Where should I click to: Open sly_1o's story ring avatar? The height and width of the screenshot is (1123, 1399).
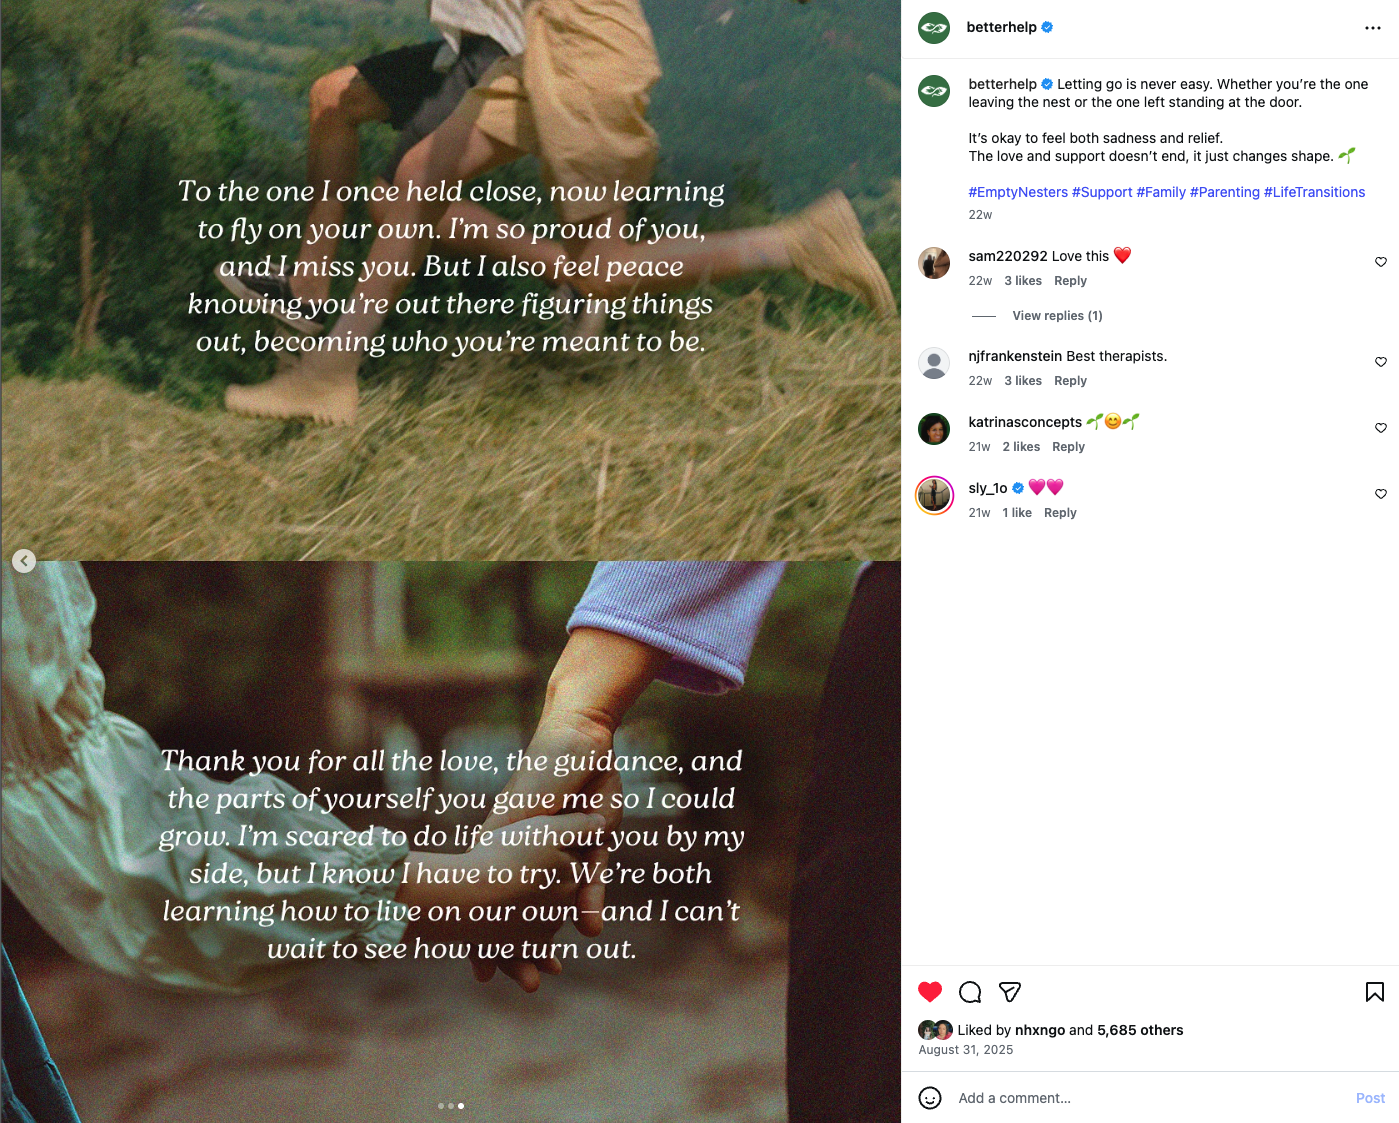pyautogui.click(x=935, y=495)
